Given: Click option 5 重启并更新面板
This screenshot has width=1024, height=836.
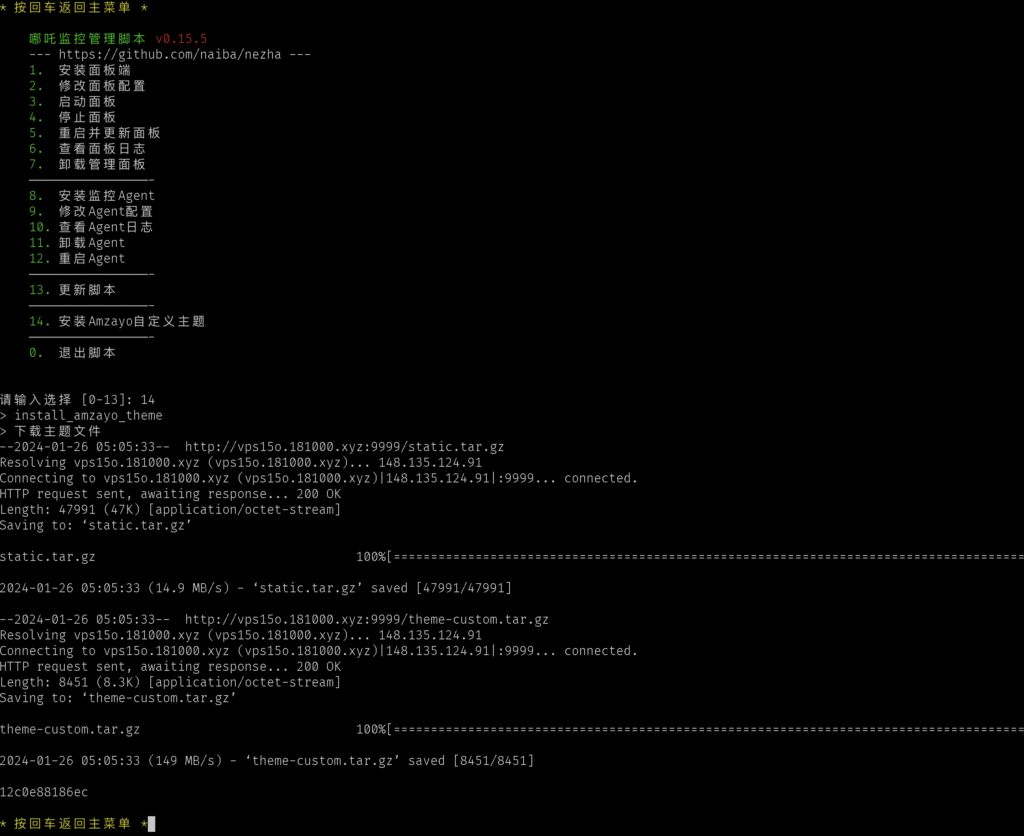Looking at the screenshot, I should pyautogui.click(x=109, y=133).
